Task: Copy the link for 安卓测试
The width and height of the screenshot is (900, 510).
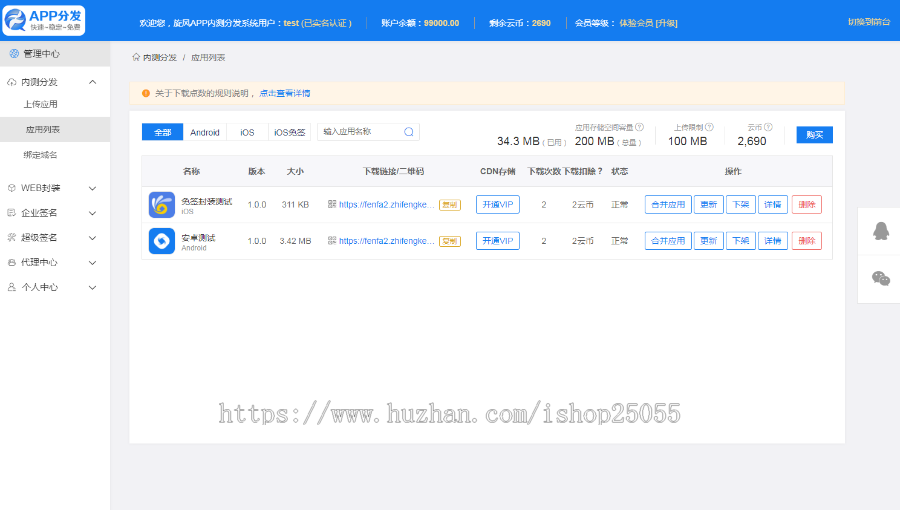Action: coord(450,242)
